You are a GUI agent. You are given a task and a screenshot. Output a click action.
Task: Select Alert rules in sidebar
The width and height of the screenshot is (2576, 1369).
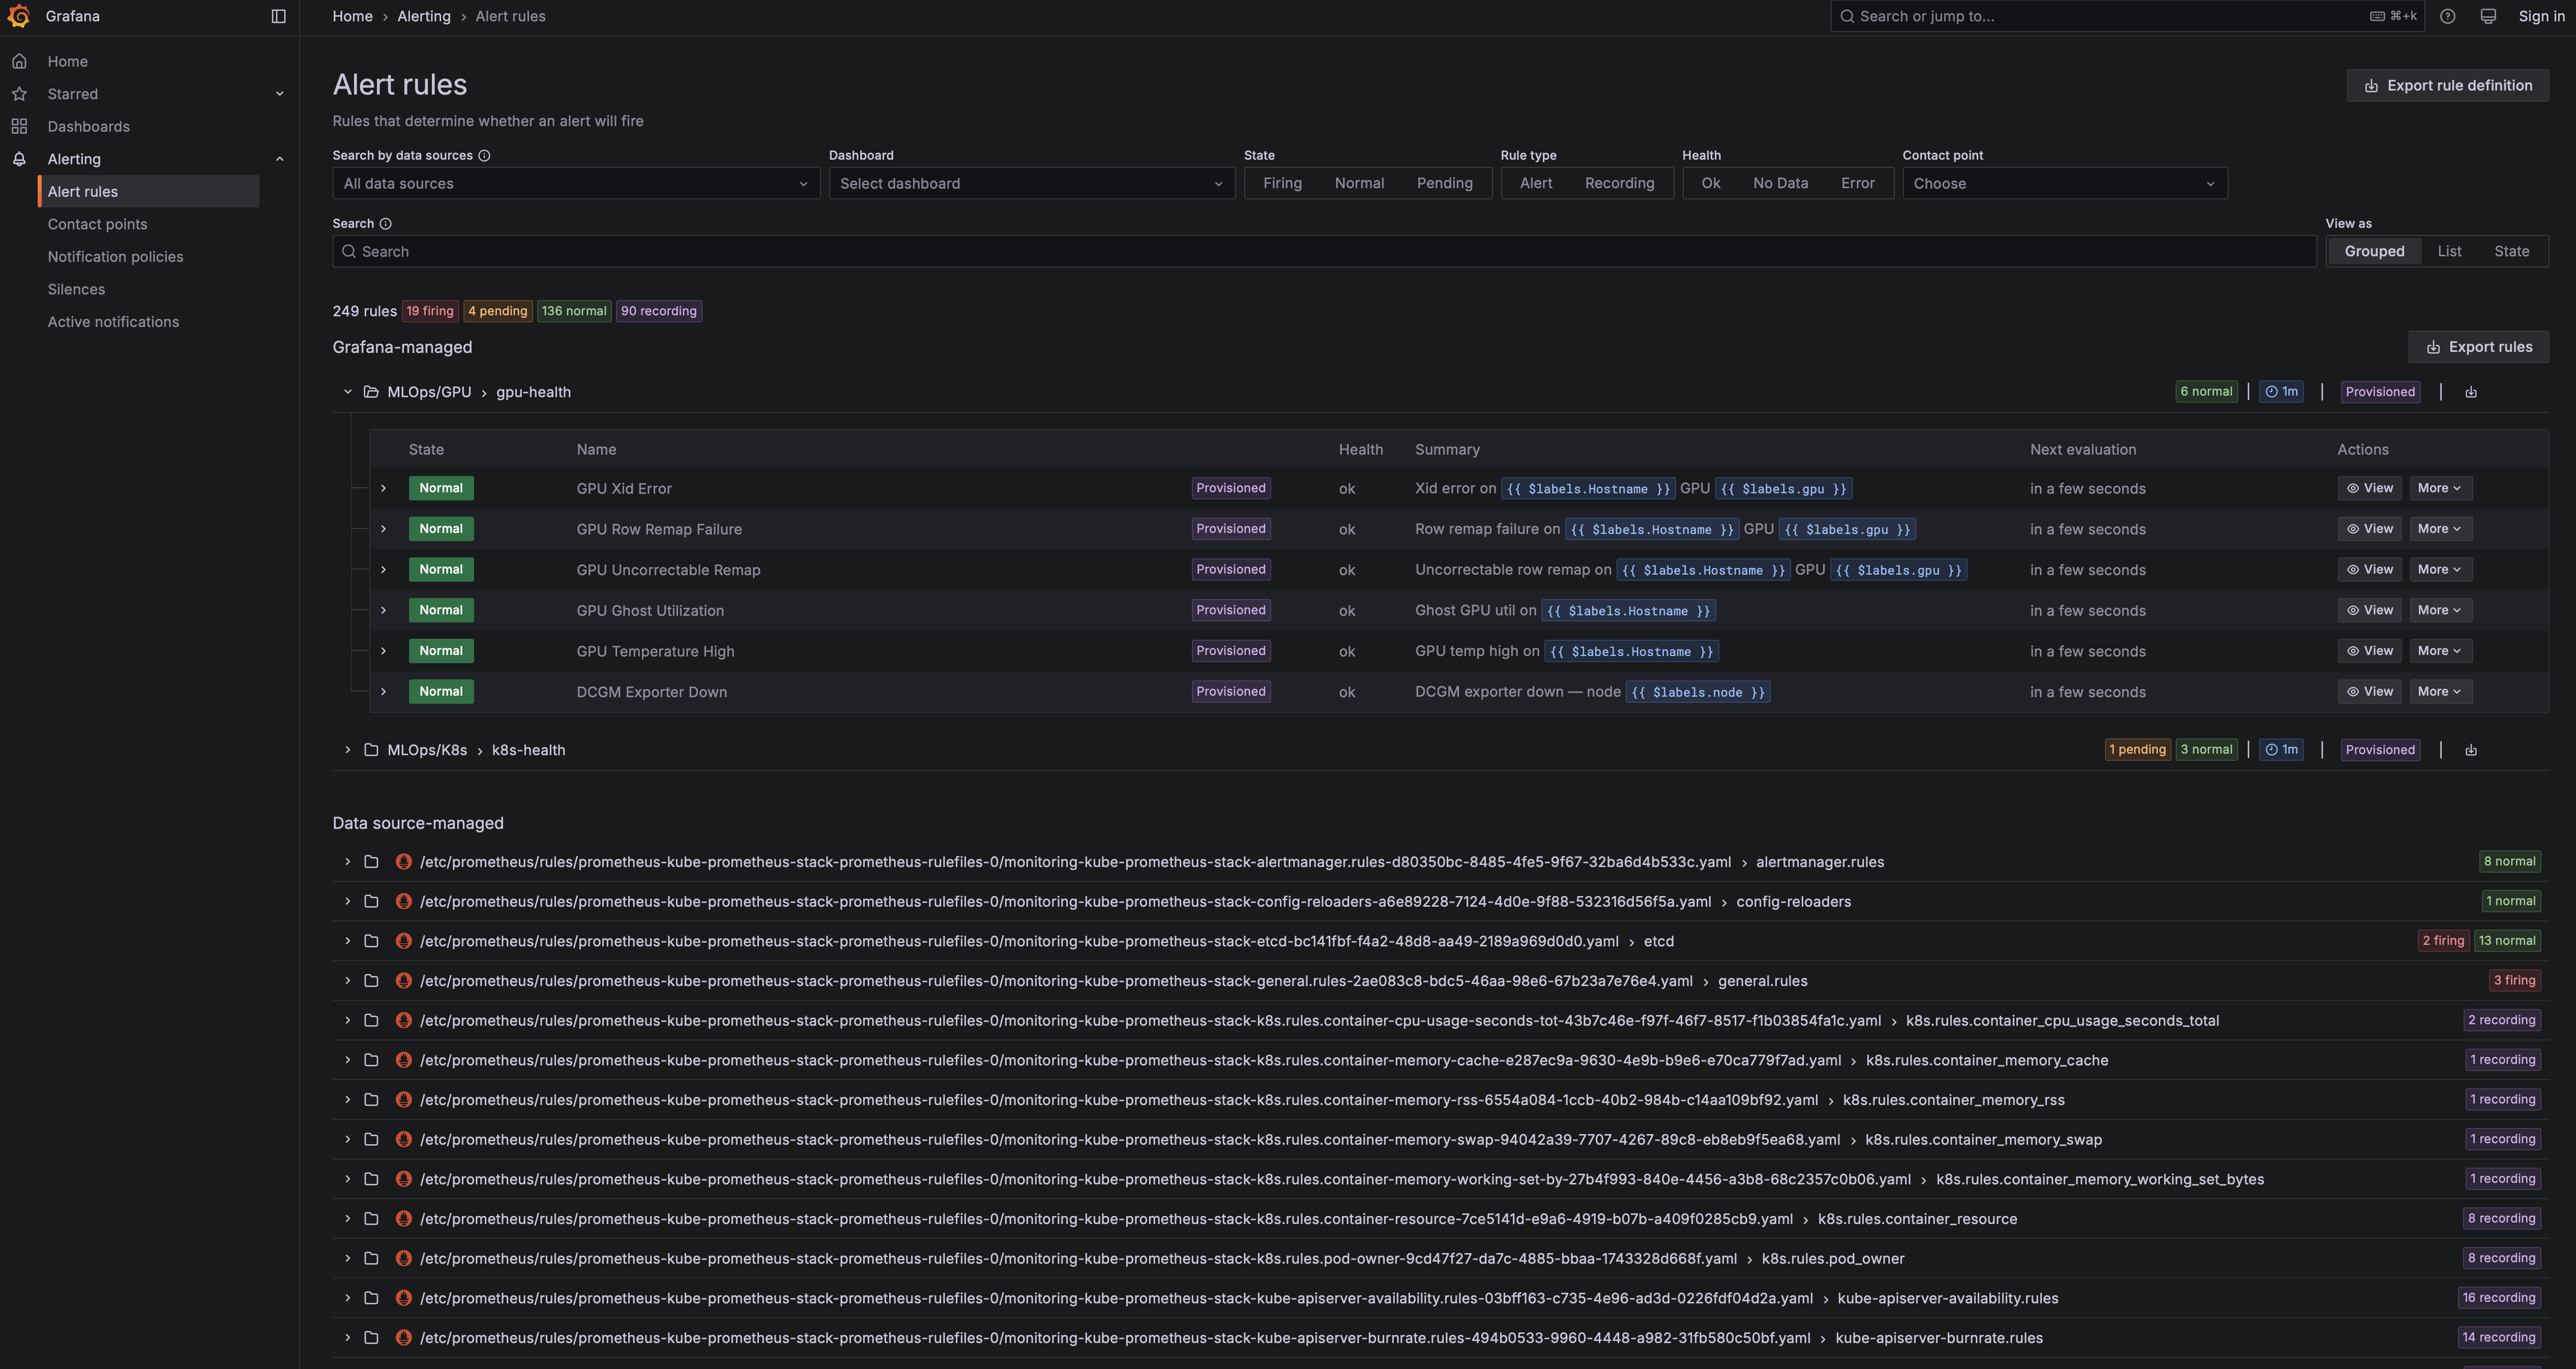coord(148,191)
